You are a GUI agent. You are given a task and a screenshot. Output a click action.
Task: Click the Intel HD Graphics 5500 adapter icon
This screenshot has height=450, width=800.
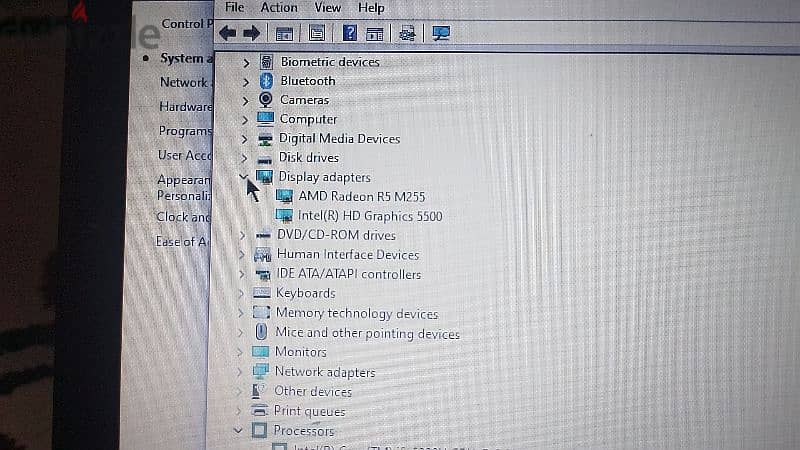284,216
